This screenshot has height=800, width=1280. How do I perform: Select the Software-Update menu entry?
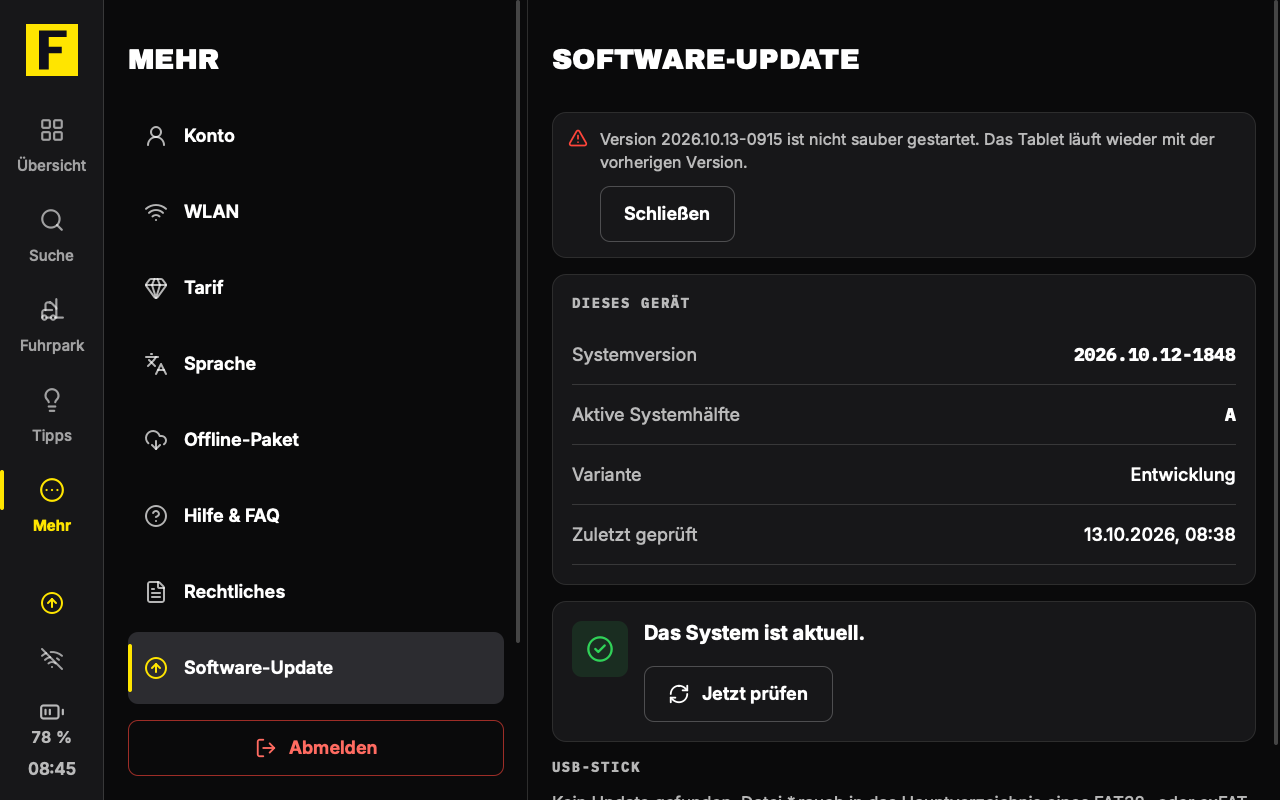coord(316,668)
